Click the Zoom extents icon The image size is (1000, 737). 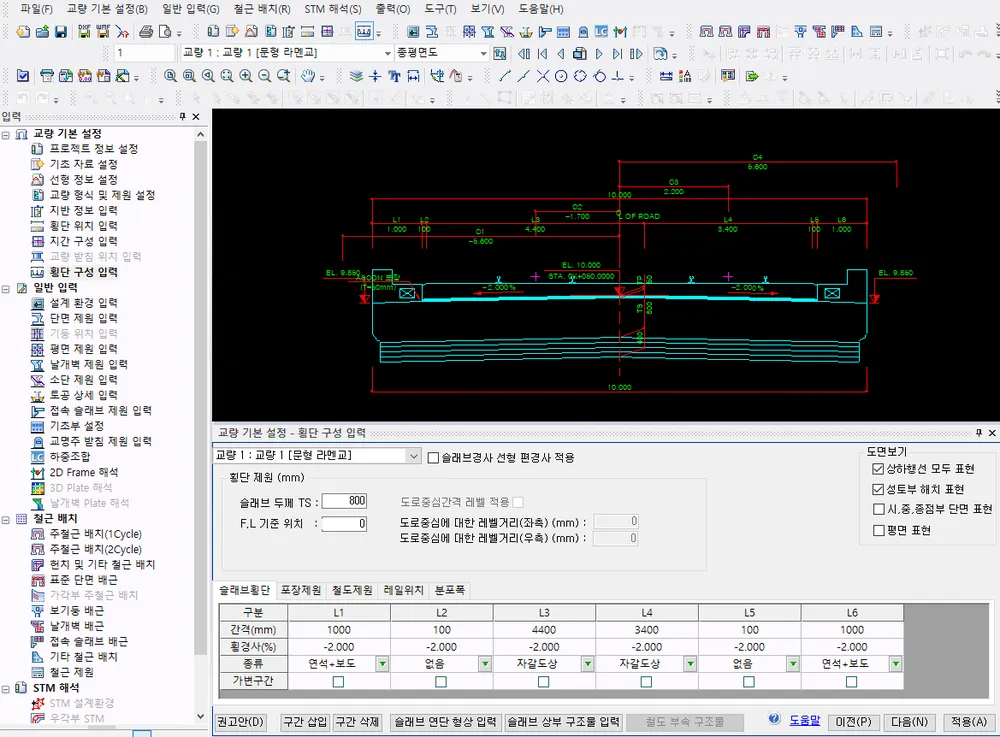pos(226,76)
